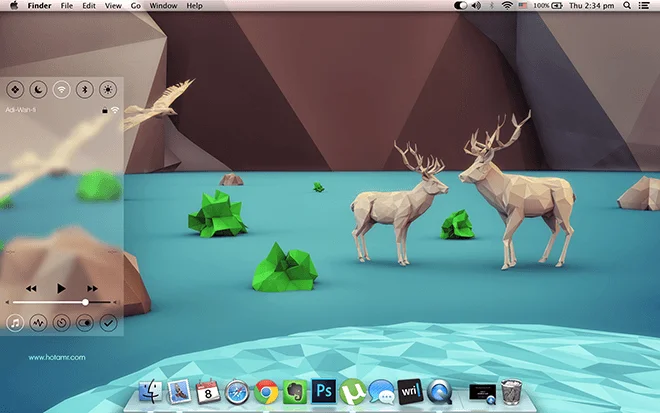Toggle Wi-Fi in the control panel

click(x=61, y=90)
